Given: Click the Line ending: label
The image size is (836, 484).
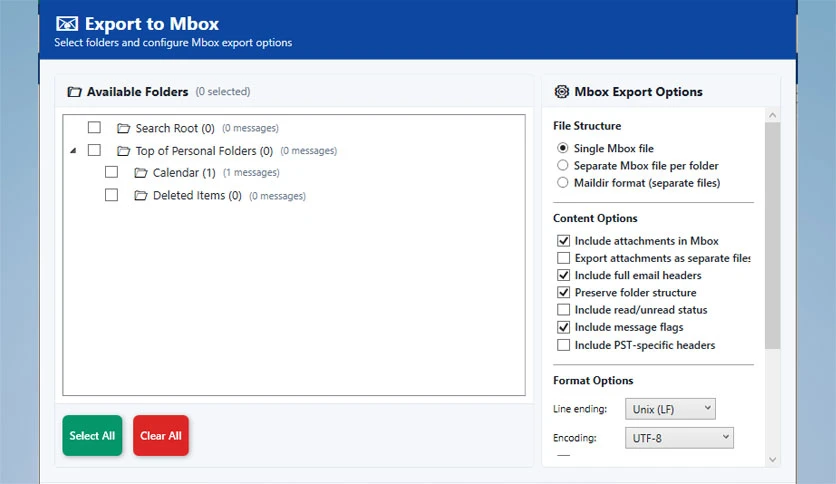Looking at the screenshot, I should coord(580,409).
